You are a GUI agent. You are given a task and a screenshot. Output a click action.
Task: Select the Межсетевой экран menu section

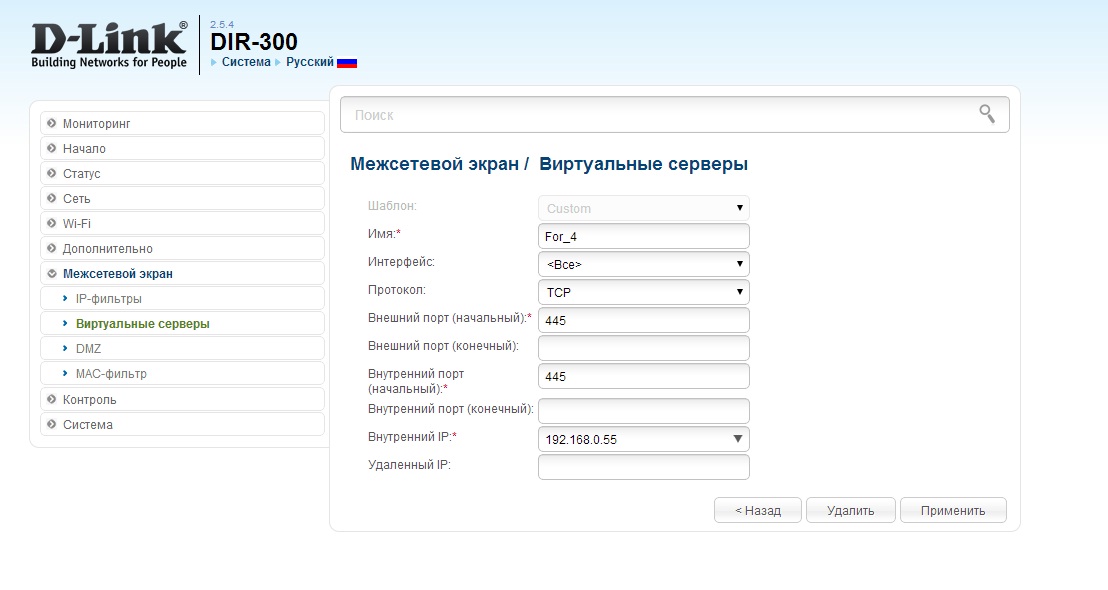click(182, 273)
